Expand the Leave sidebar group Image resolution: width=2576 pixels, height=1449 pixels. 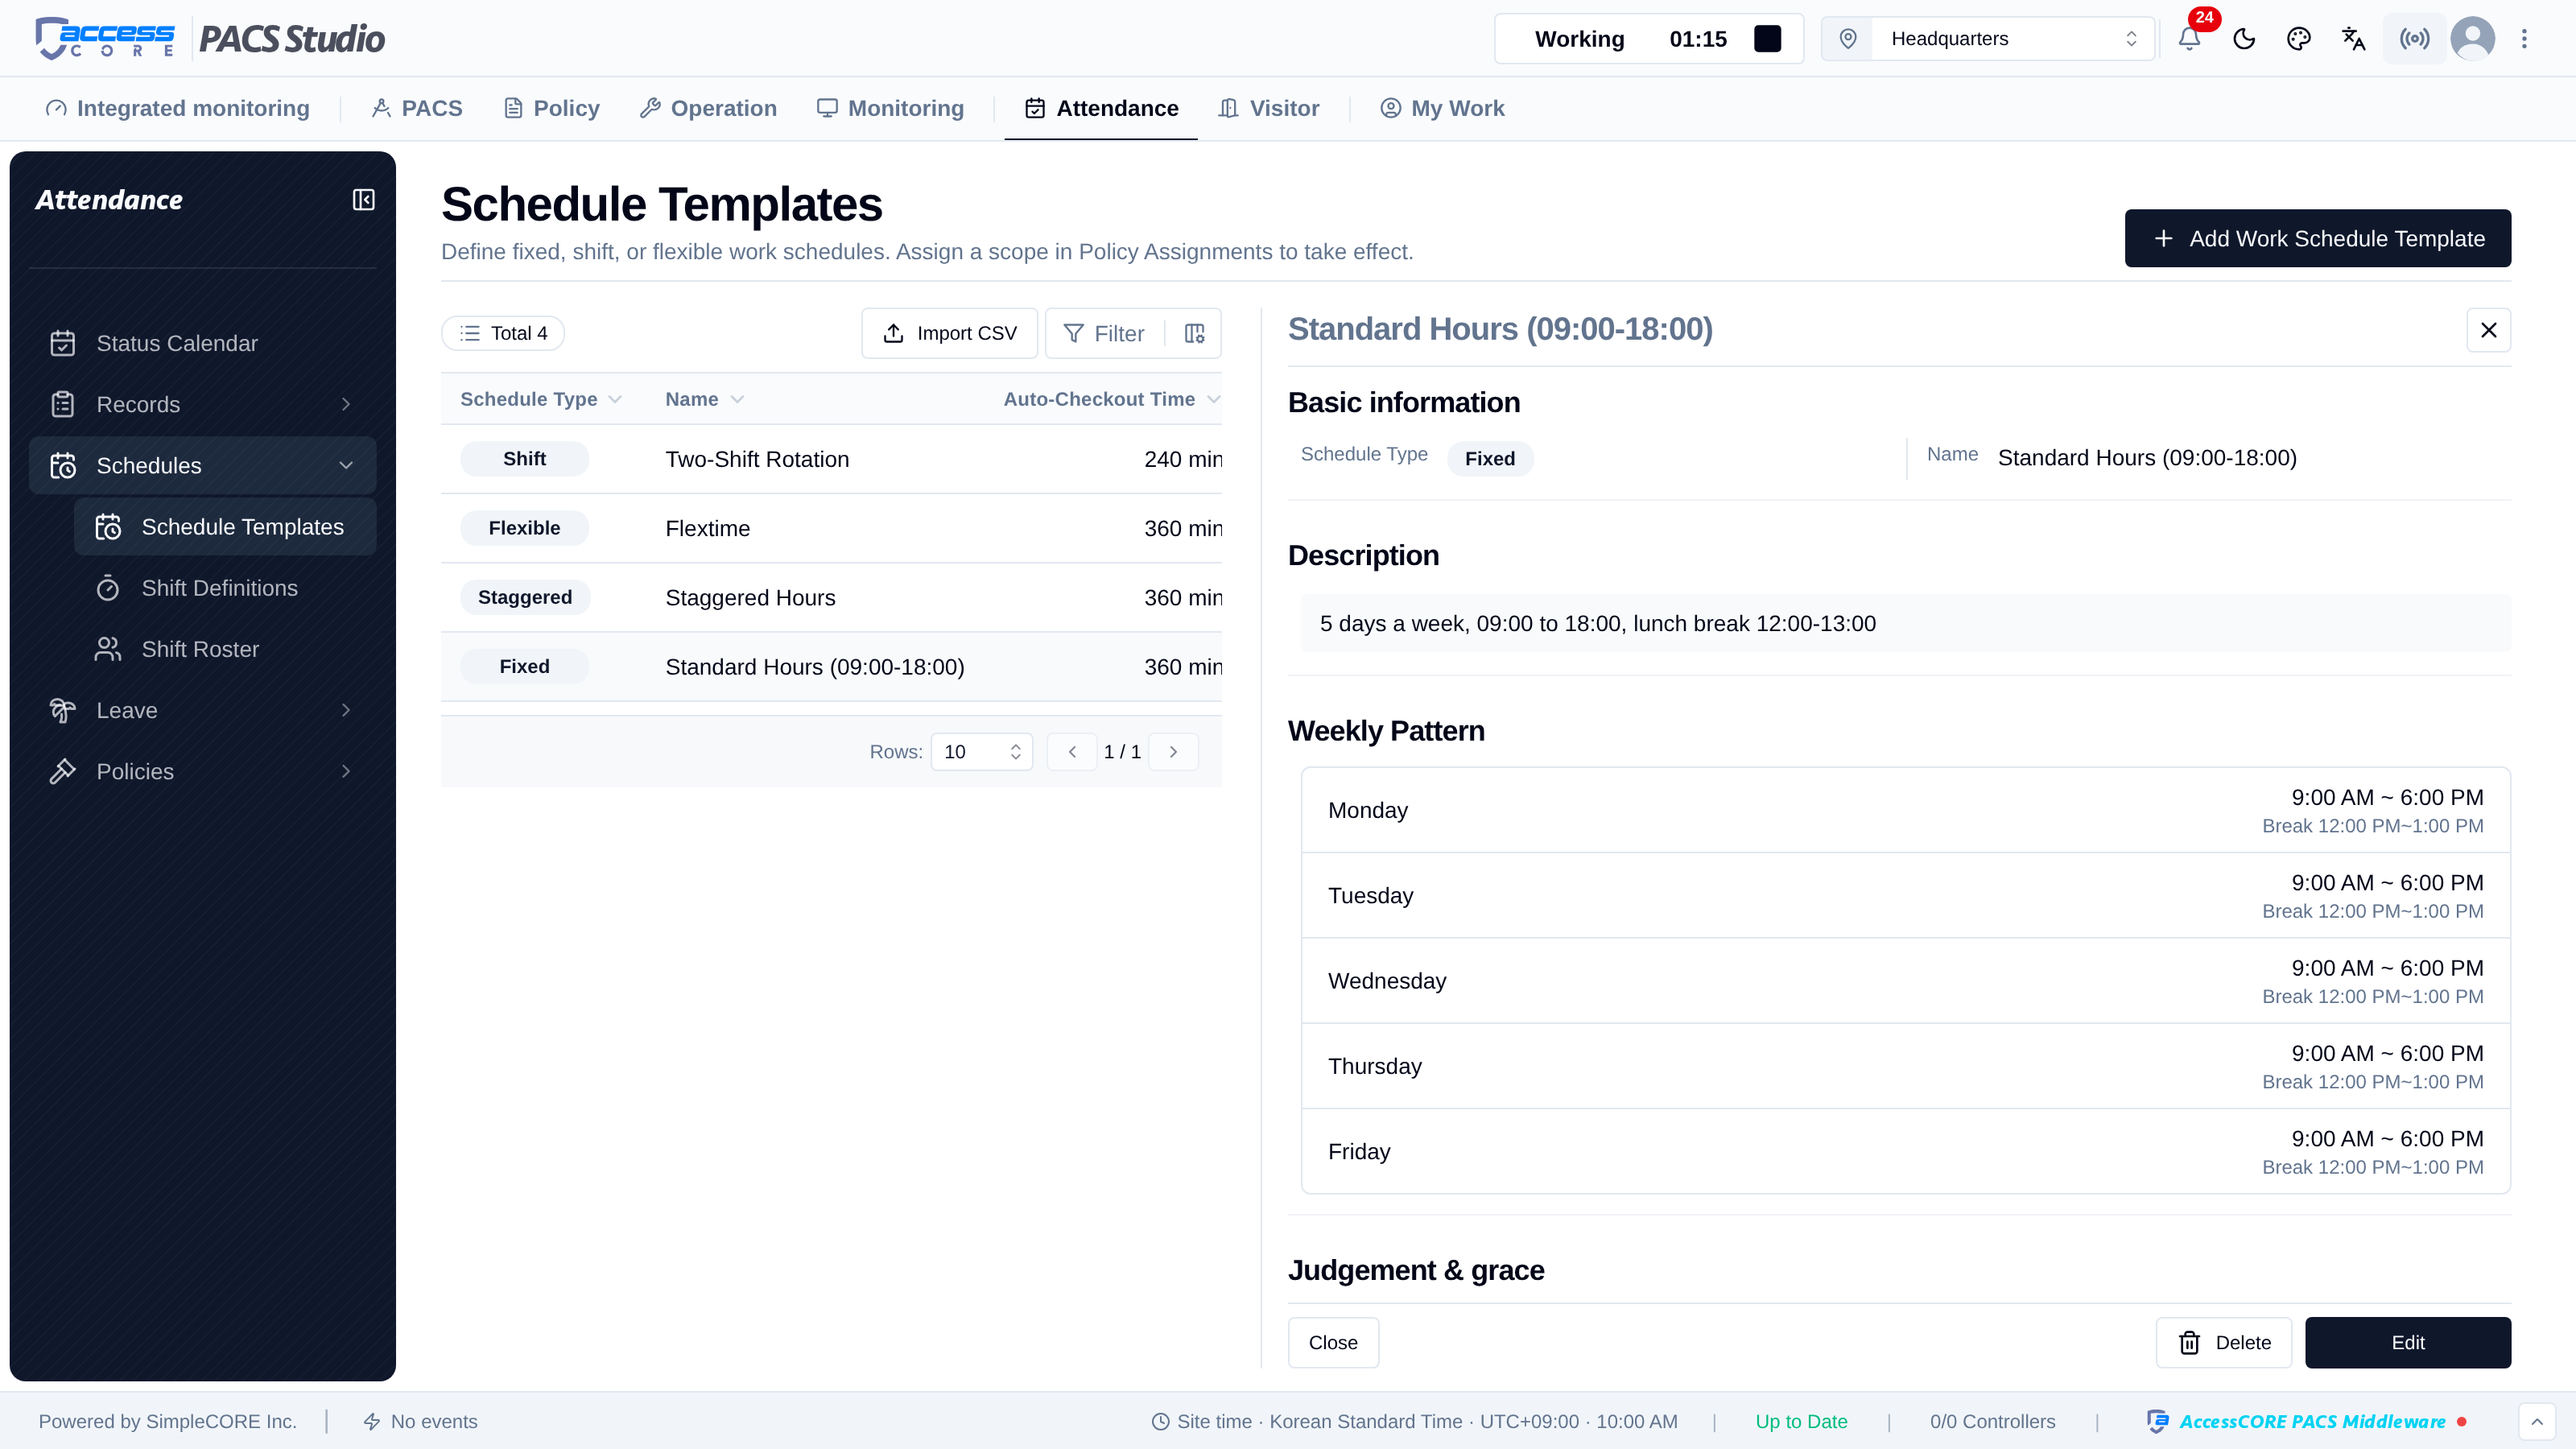203,710
